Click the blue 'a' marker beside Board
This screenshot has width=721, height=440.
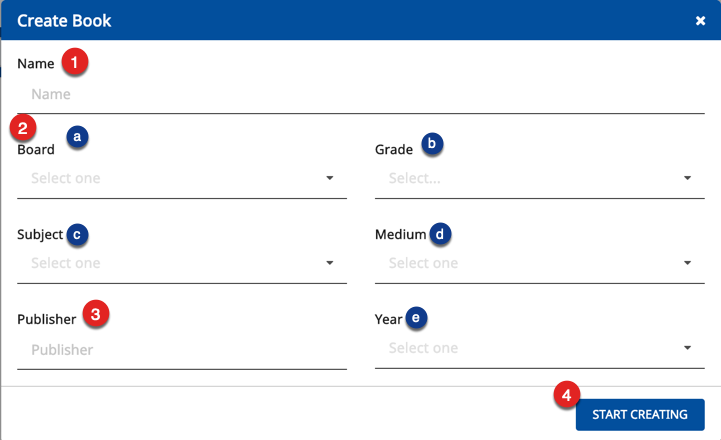coord(77,136)
